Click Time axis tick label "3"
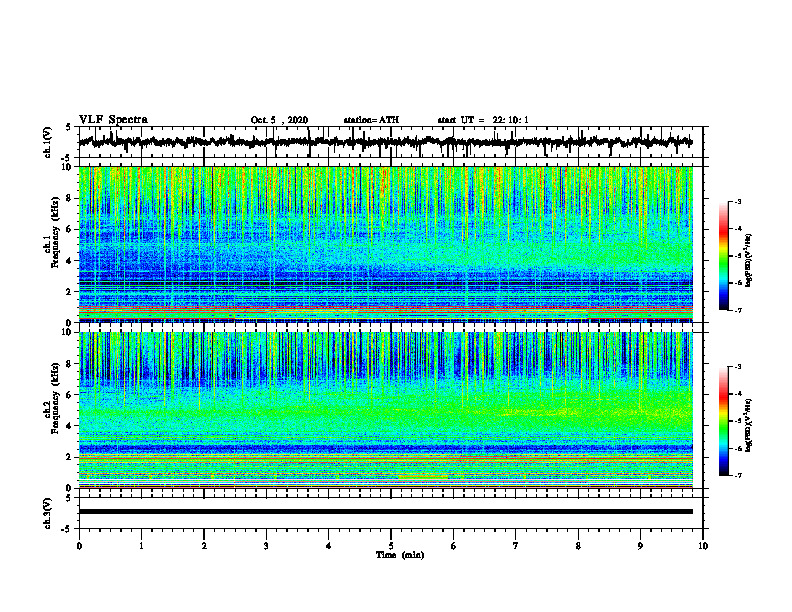This screenshot has height=612, width=792. (x=266, y=546)
